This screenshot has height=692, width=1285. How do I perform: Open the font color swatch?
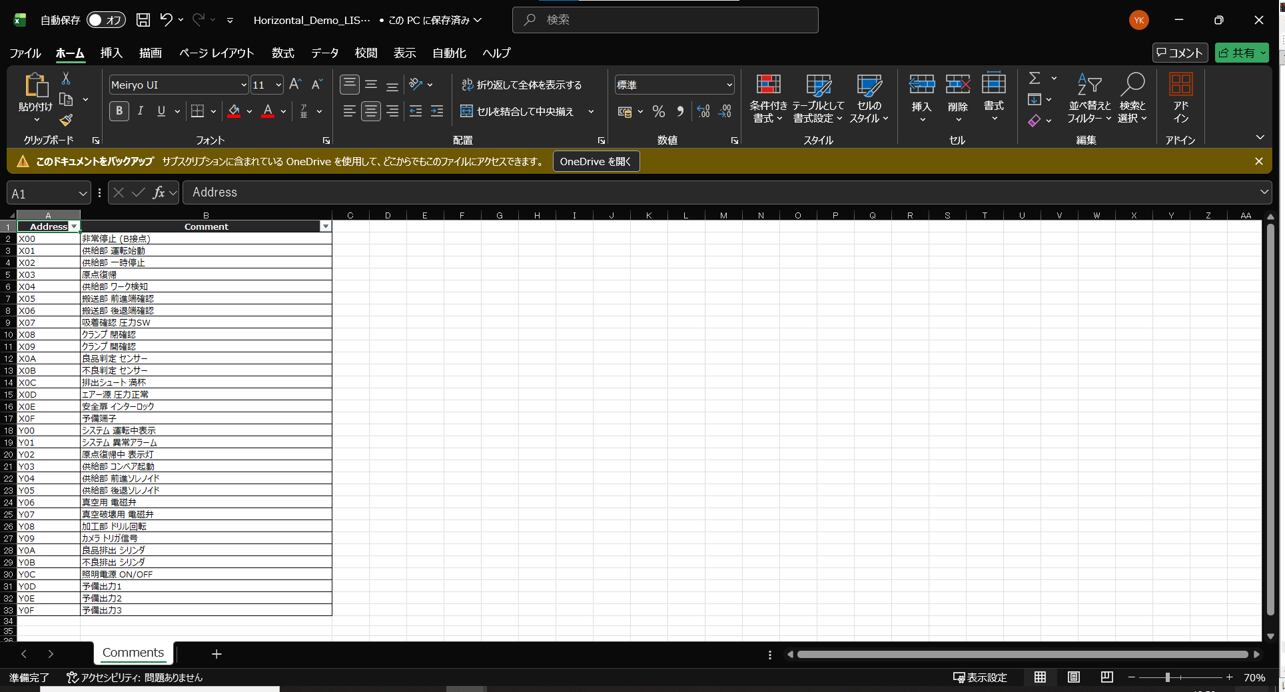[268, 111]
